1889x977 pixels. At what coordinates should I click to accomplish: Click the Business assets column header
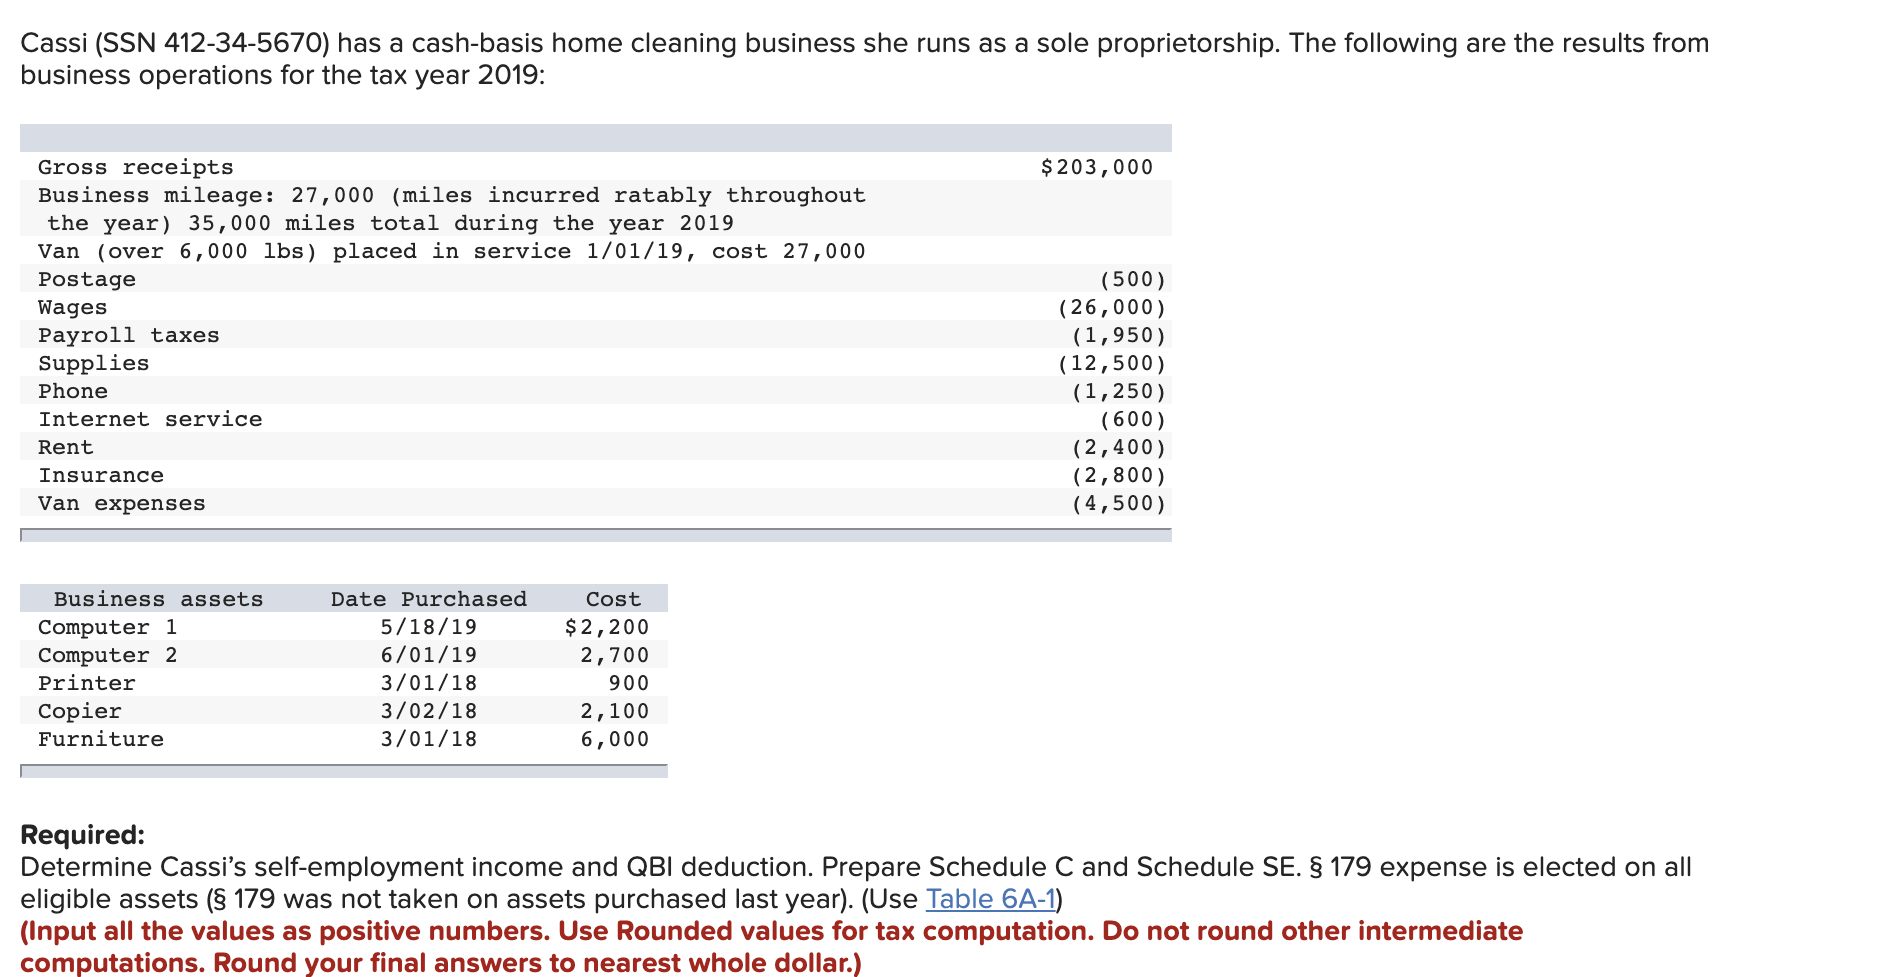click(x=158, y=599)
